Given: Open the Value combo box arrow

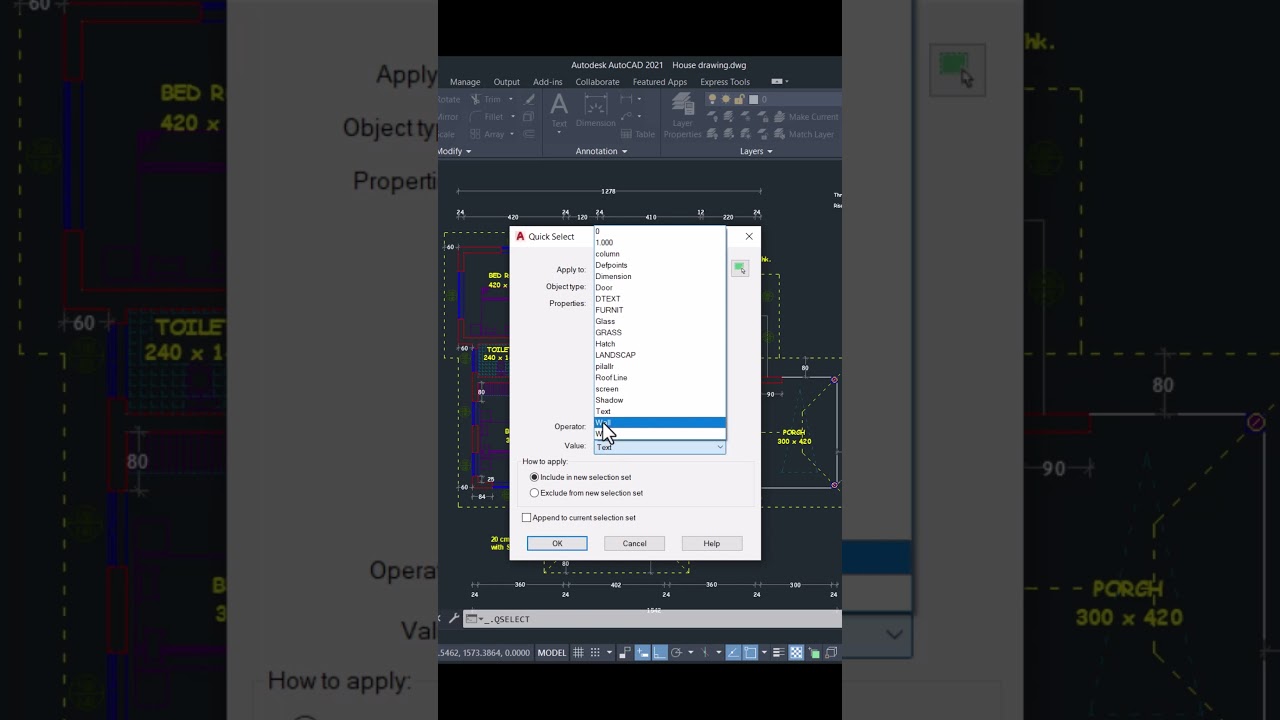Looking at the screenshot, I should tap(719, 447).
